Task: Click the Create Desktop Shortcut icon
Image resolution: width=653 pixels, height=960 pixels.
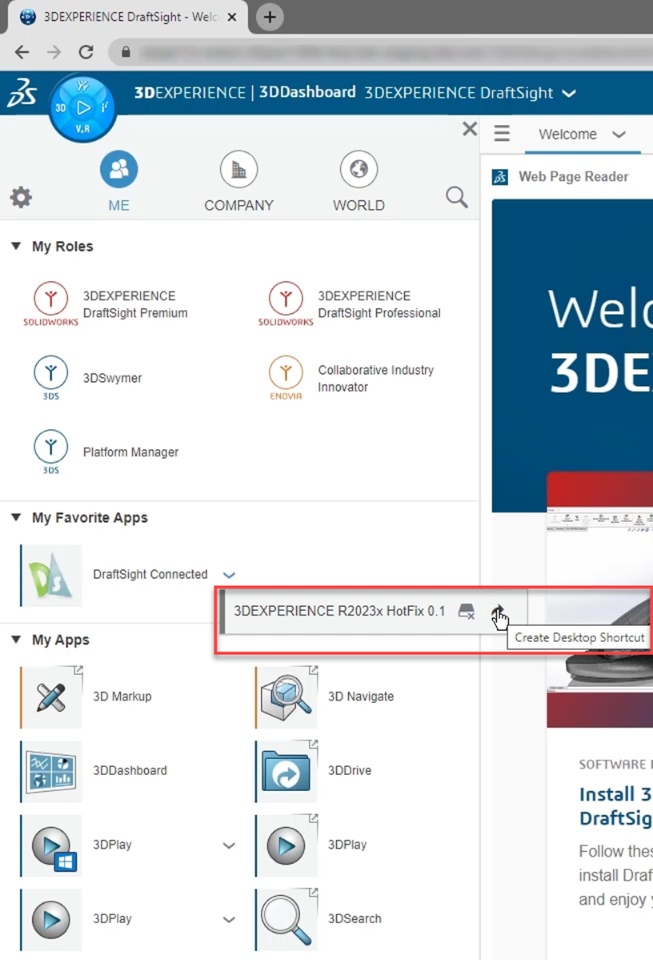Action: 498,611
